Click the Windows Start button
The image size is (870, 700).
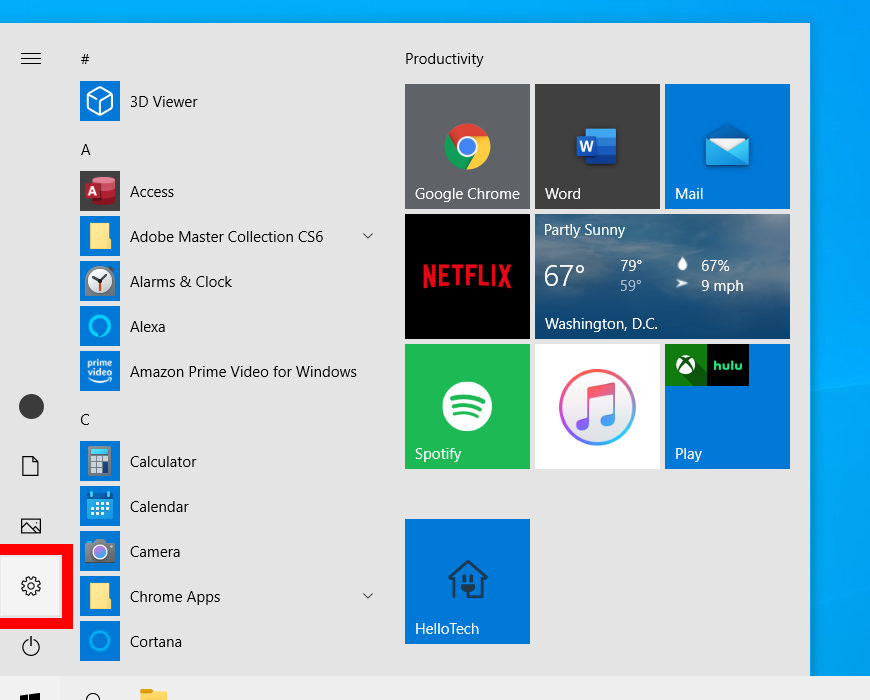pyautogui.click(x=30, y=696)
